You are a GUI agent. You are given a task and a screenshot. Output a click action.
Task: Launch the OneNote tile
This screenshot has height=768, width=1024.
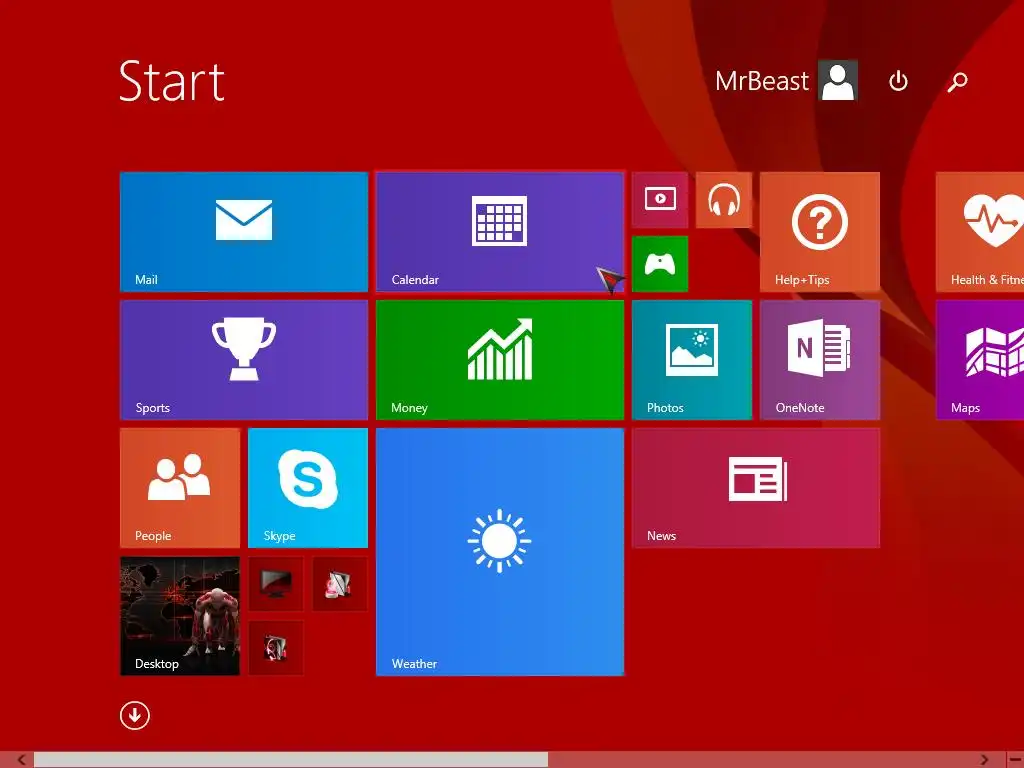(x=820, y=360)
